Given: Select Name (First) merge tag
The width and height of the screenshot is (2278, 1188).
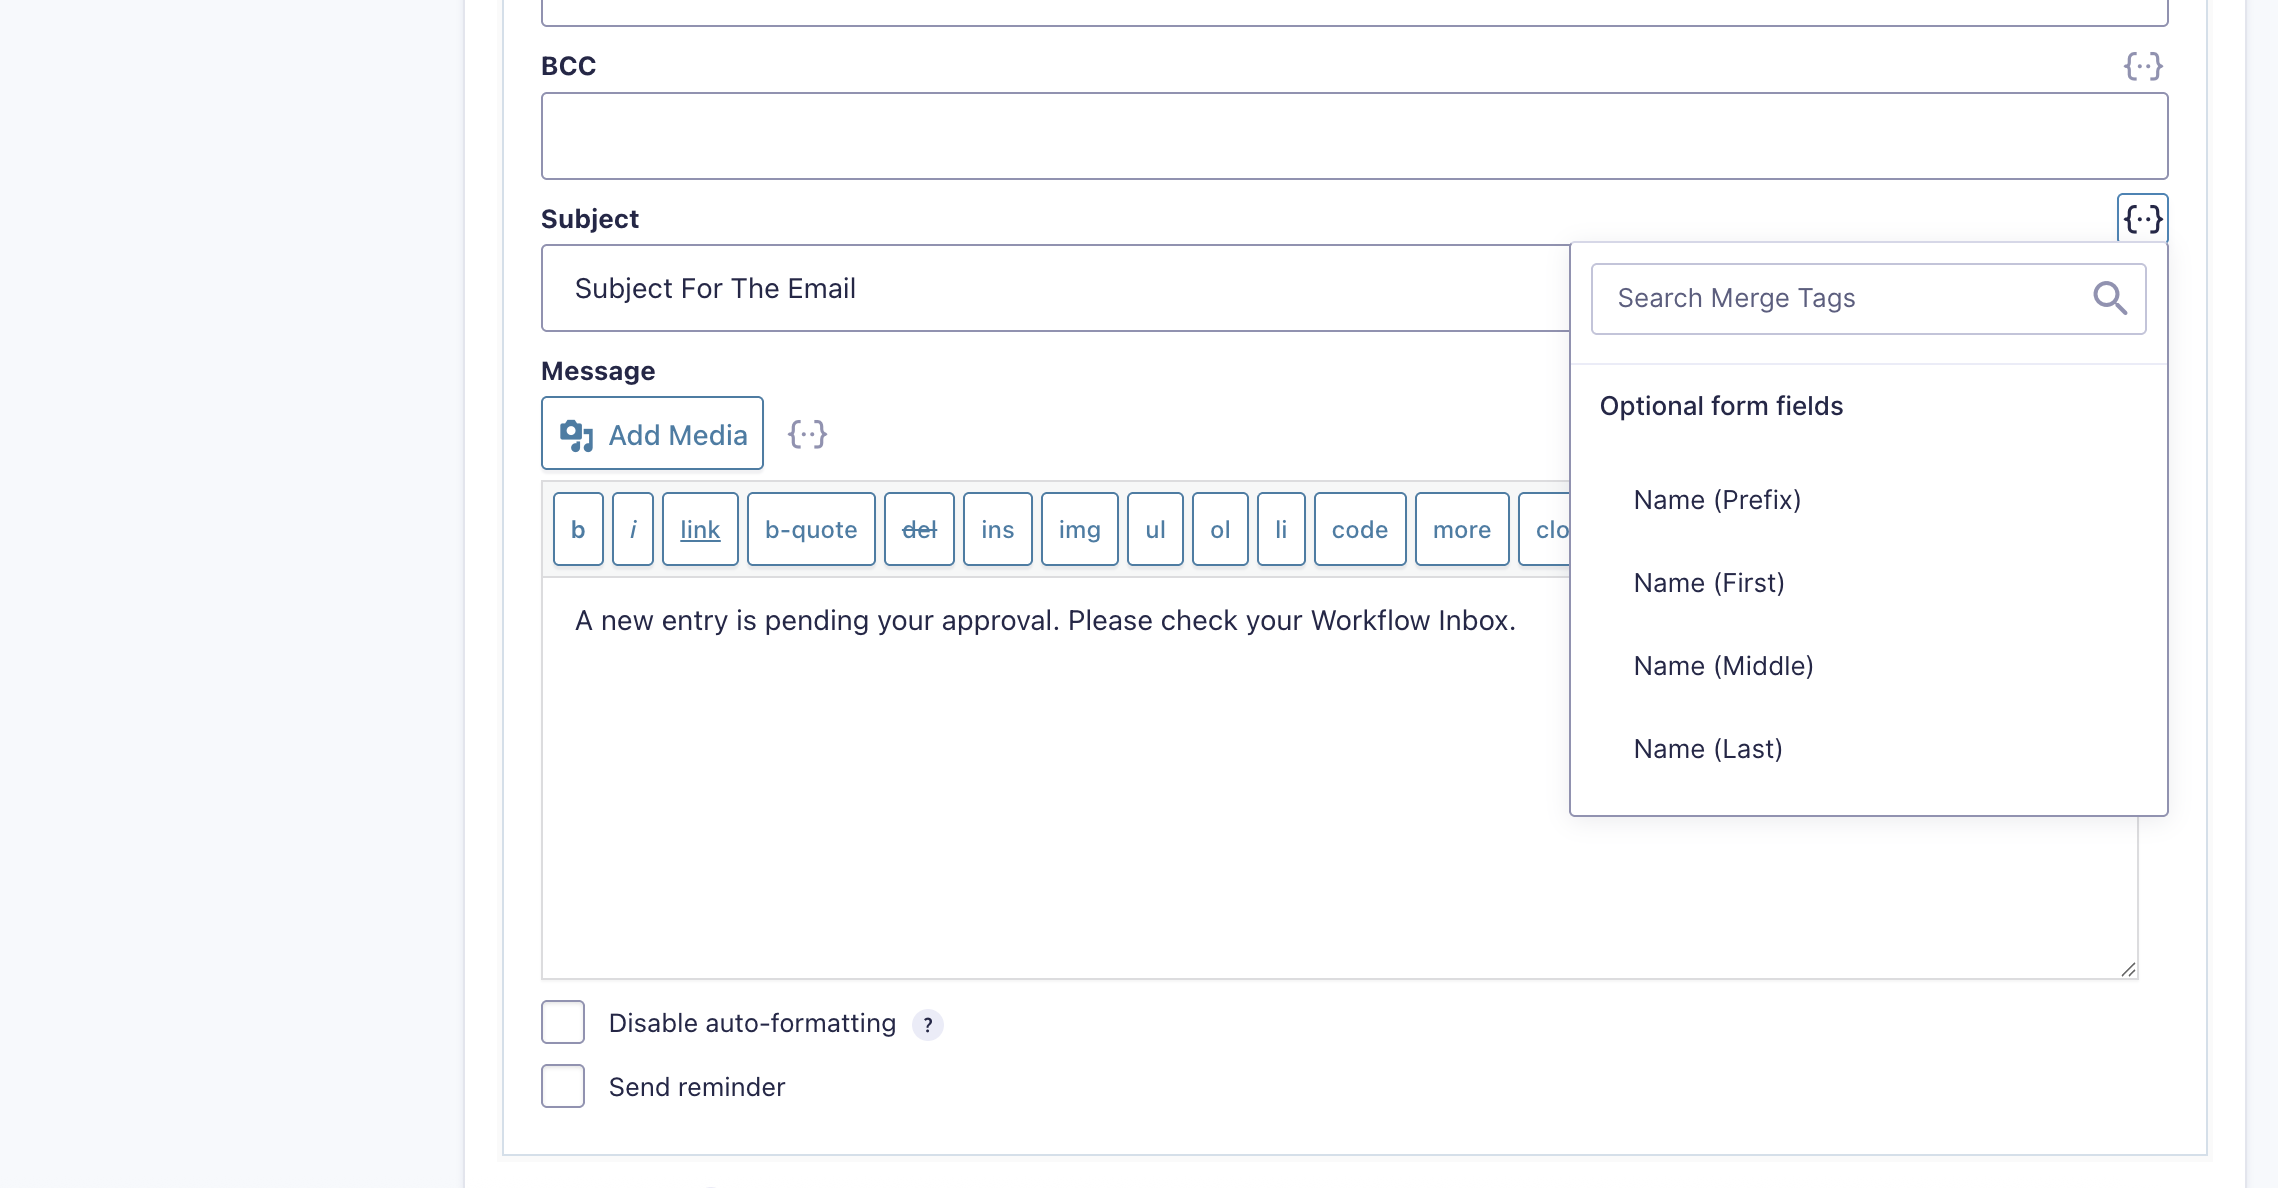Looking at the screenshot, I should point(1709,583).
